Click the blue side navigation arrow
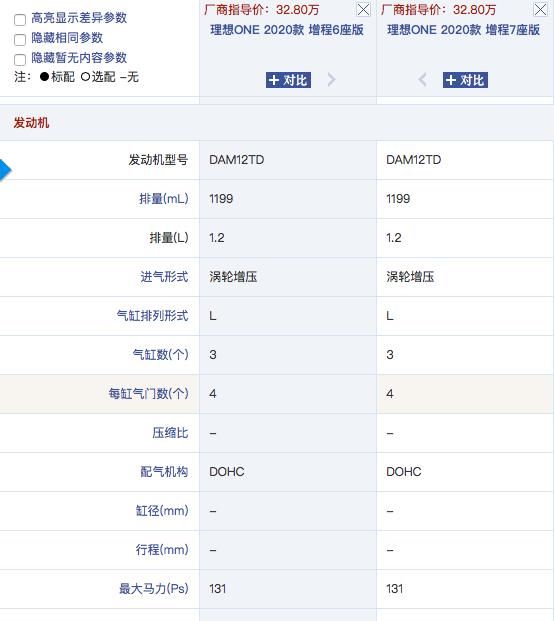This screenshot has height=621, width=554. (x=5, y=170)
